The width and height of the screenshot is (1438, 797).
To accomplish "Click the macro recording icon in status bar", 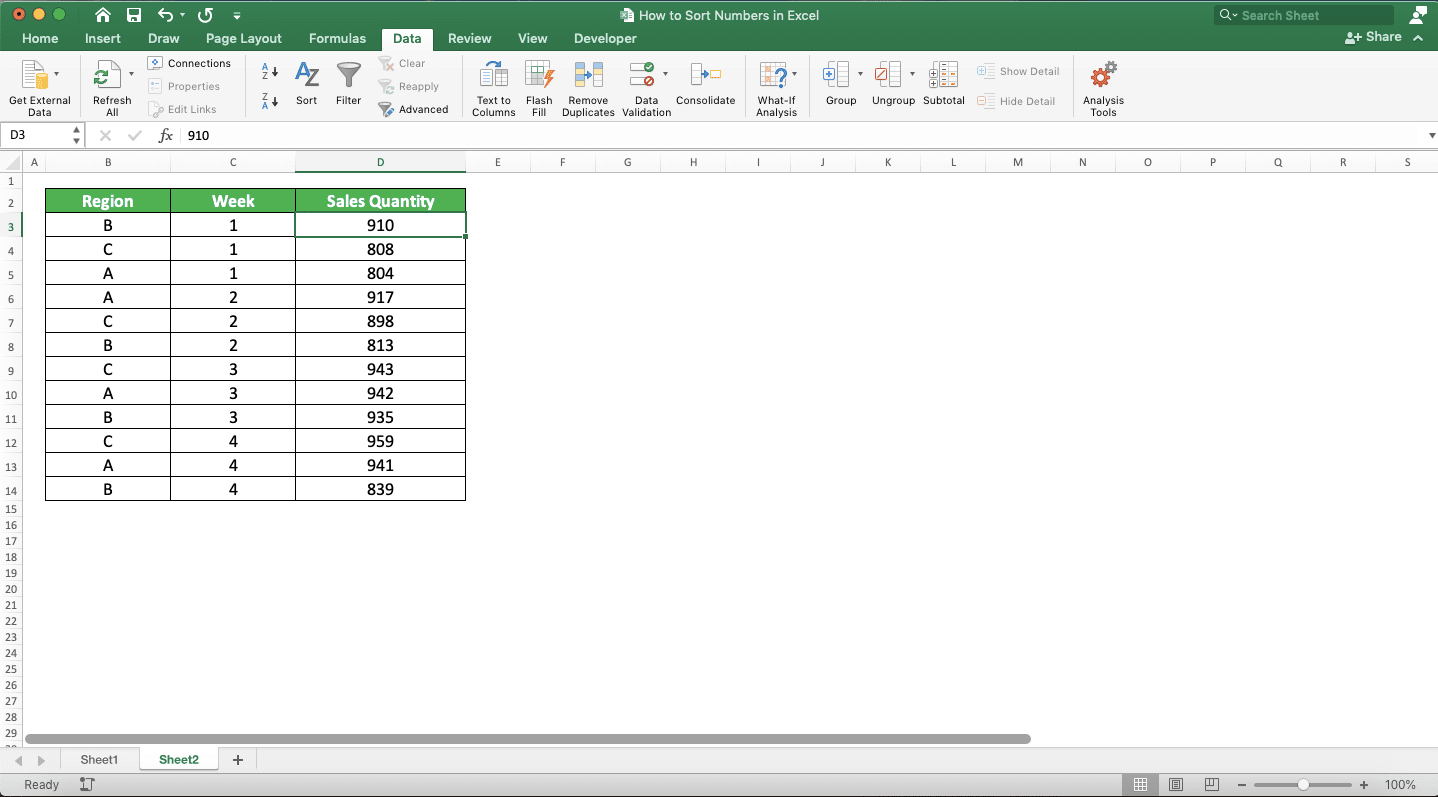I will click(87, 785).
